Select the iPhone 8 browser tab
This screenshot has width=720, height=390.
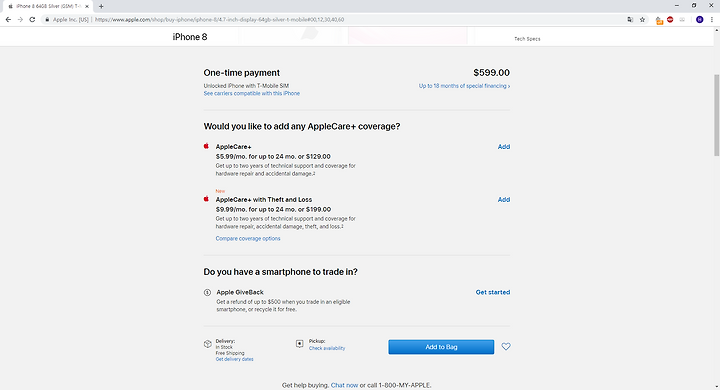click(46, 6)
